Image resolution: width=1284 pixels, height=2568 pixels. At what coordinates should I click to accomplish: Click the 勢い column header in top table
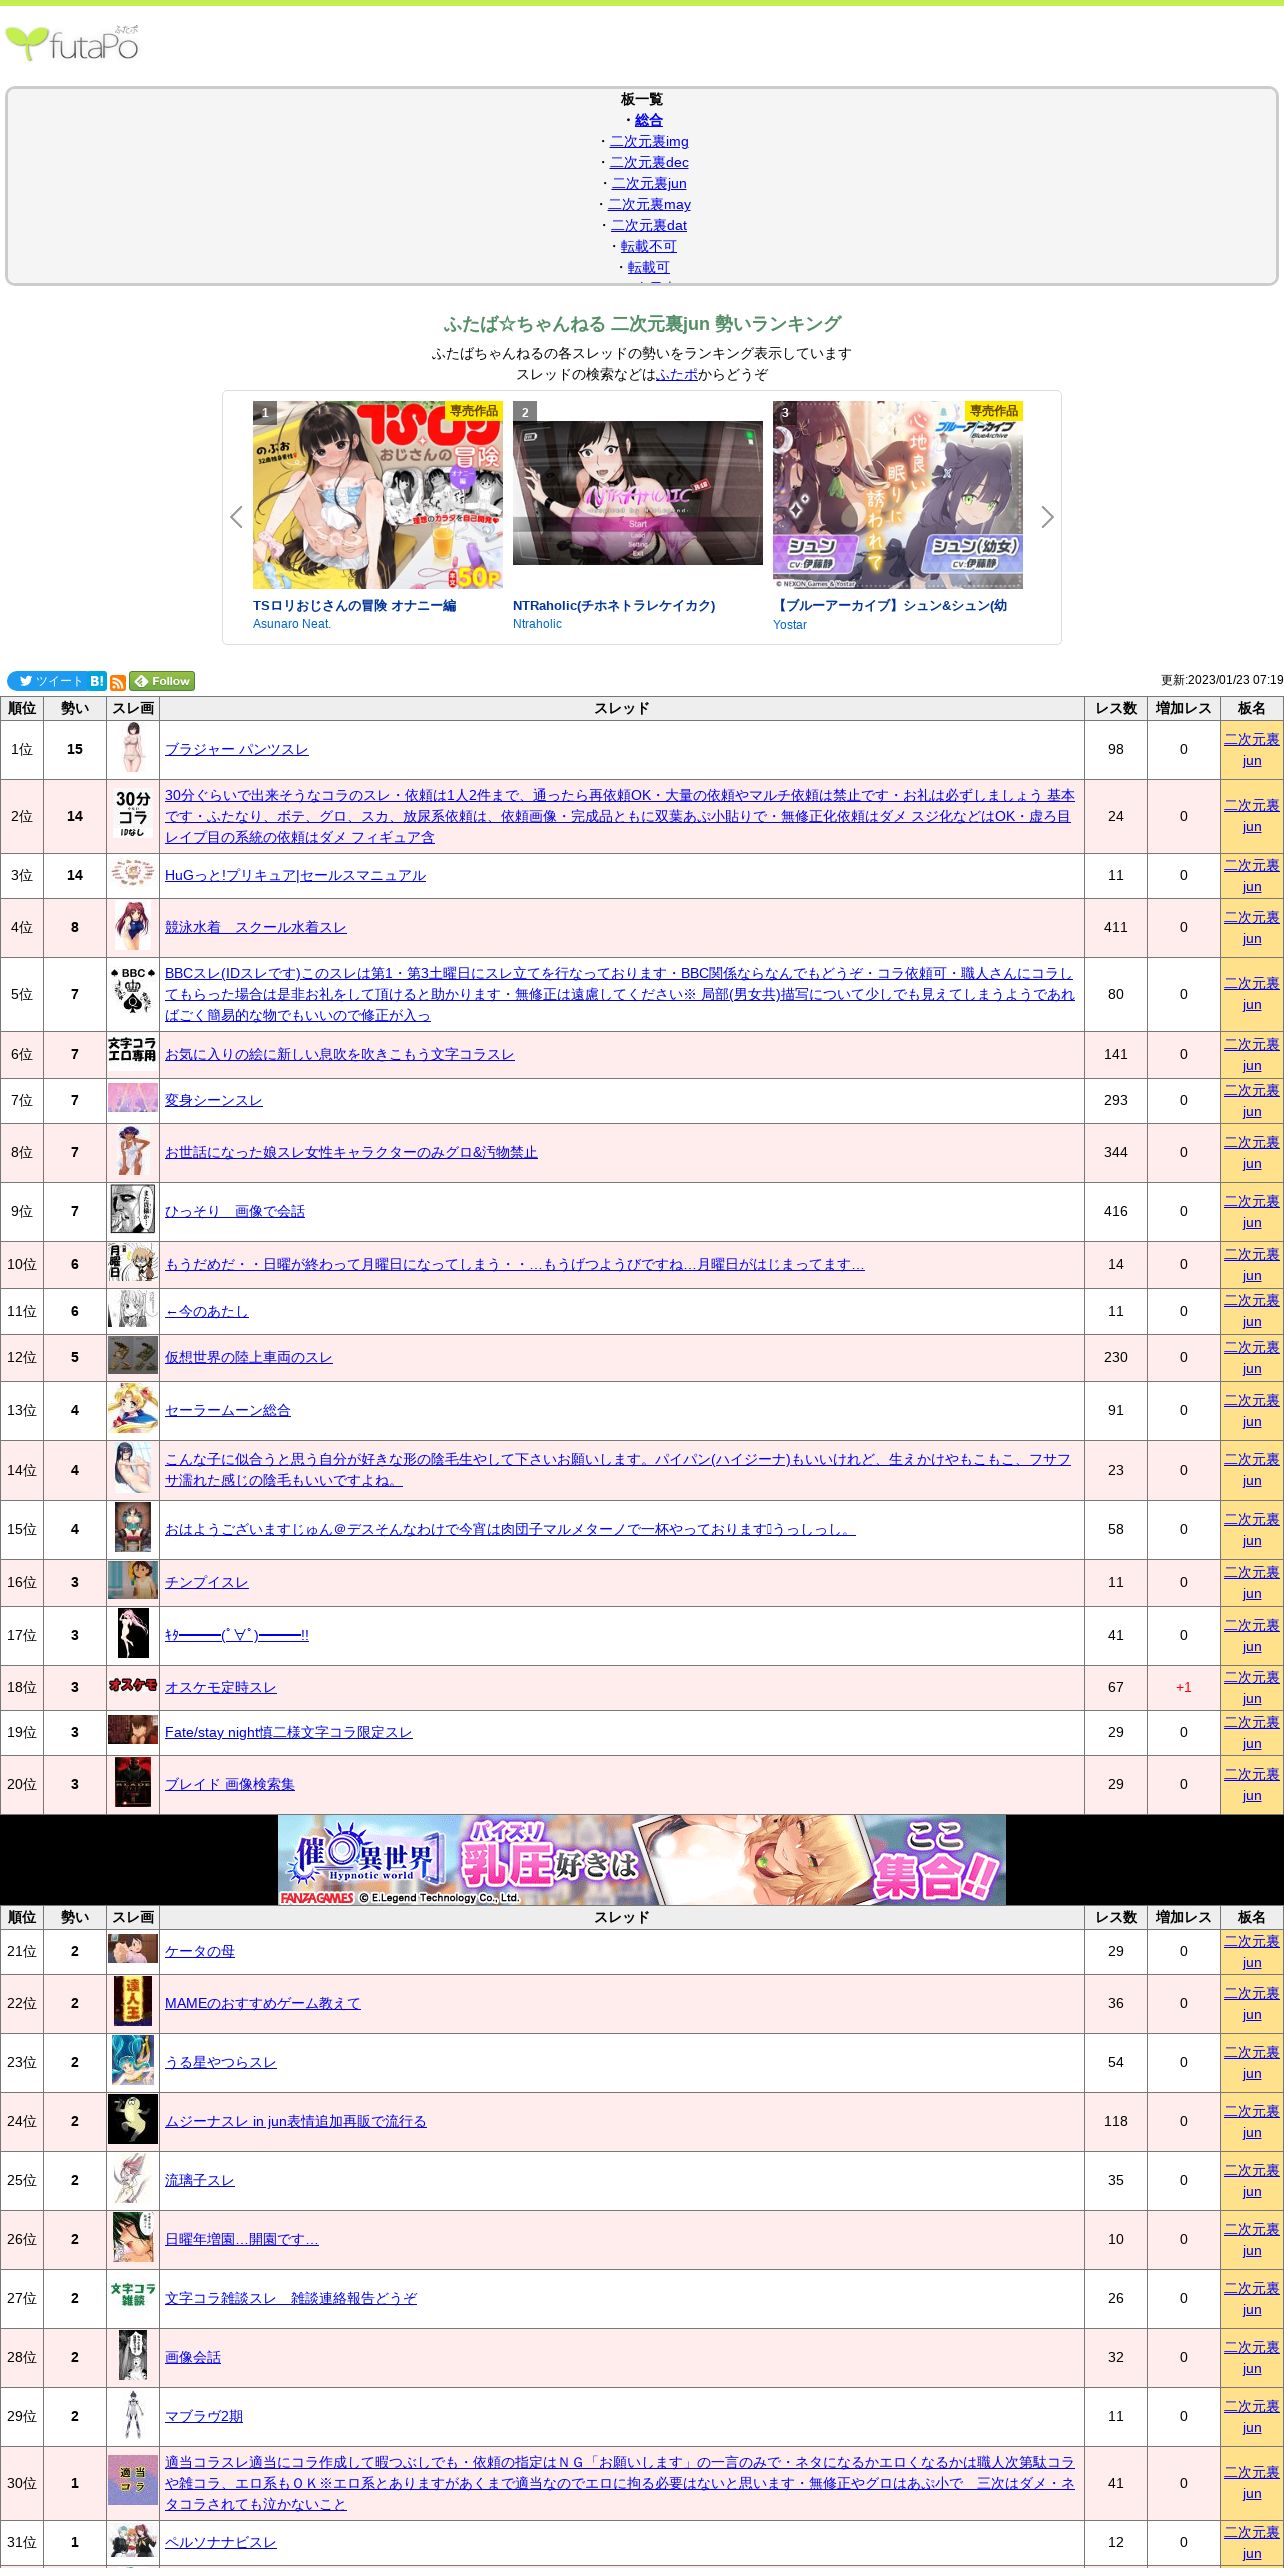(75, 708)
